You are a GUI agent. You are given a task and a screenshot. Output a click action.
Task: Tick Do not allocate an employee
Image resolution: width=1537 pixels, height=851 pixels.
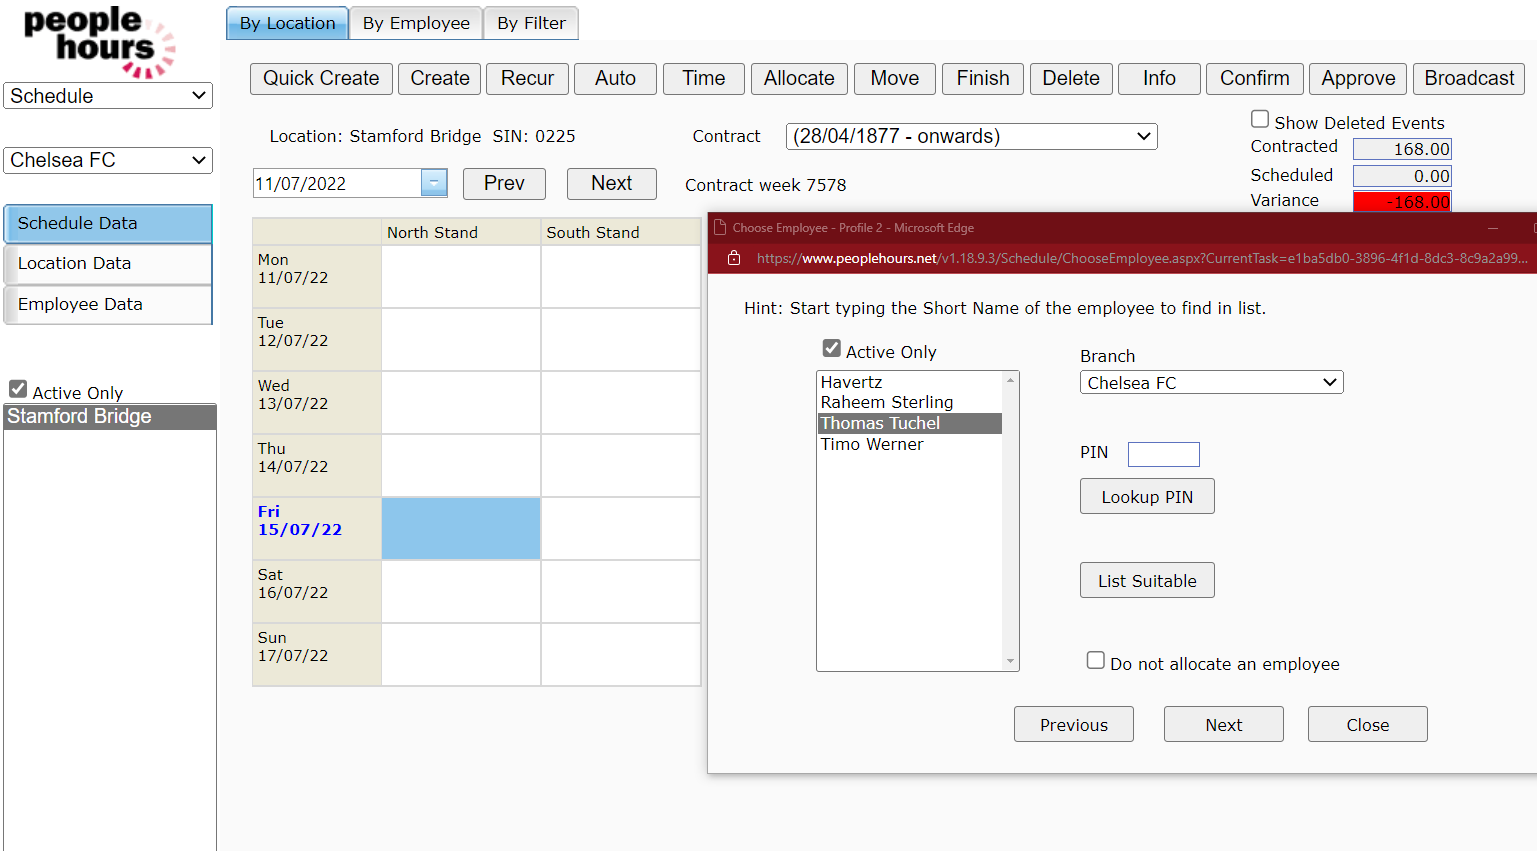[1096, 661]
